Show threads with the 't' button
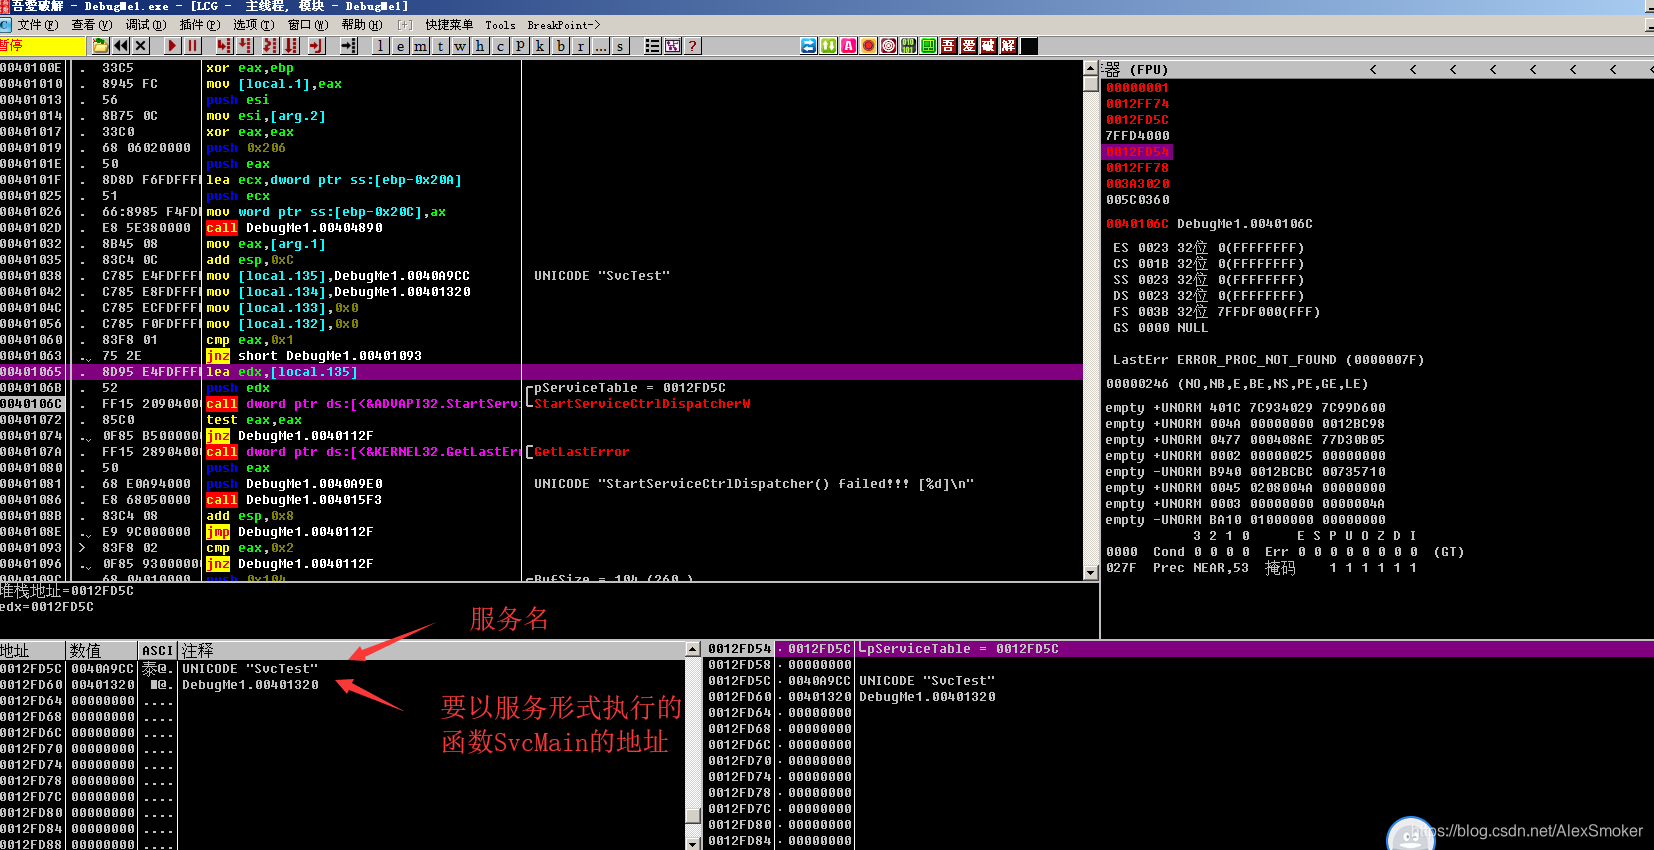This screenshot has width=1654, height=850. pyautogui.click(x=441, y=45)
